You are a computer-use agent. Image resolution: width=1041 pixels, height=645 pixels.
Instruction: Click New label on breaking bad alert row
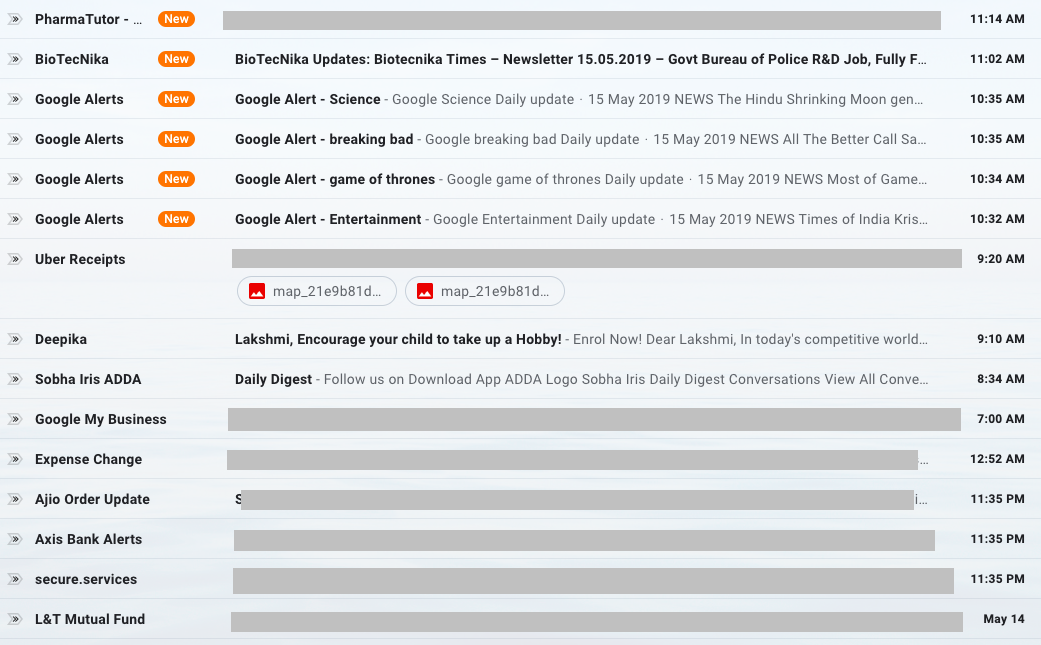click(x=176, y=139)
